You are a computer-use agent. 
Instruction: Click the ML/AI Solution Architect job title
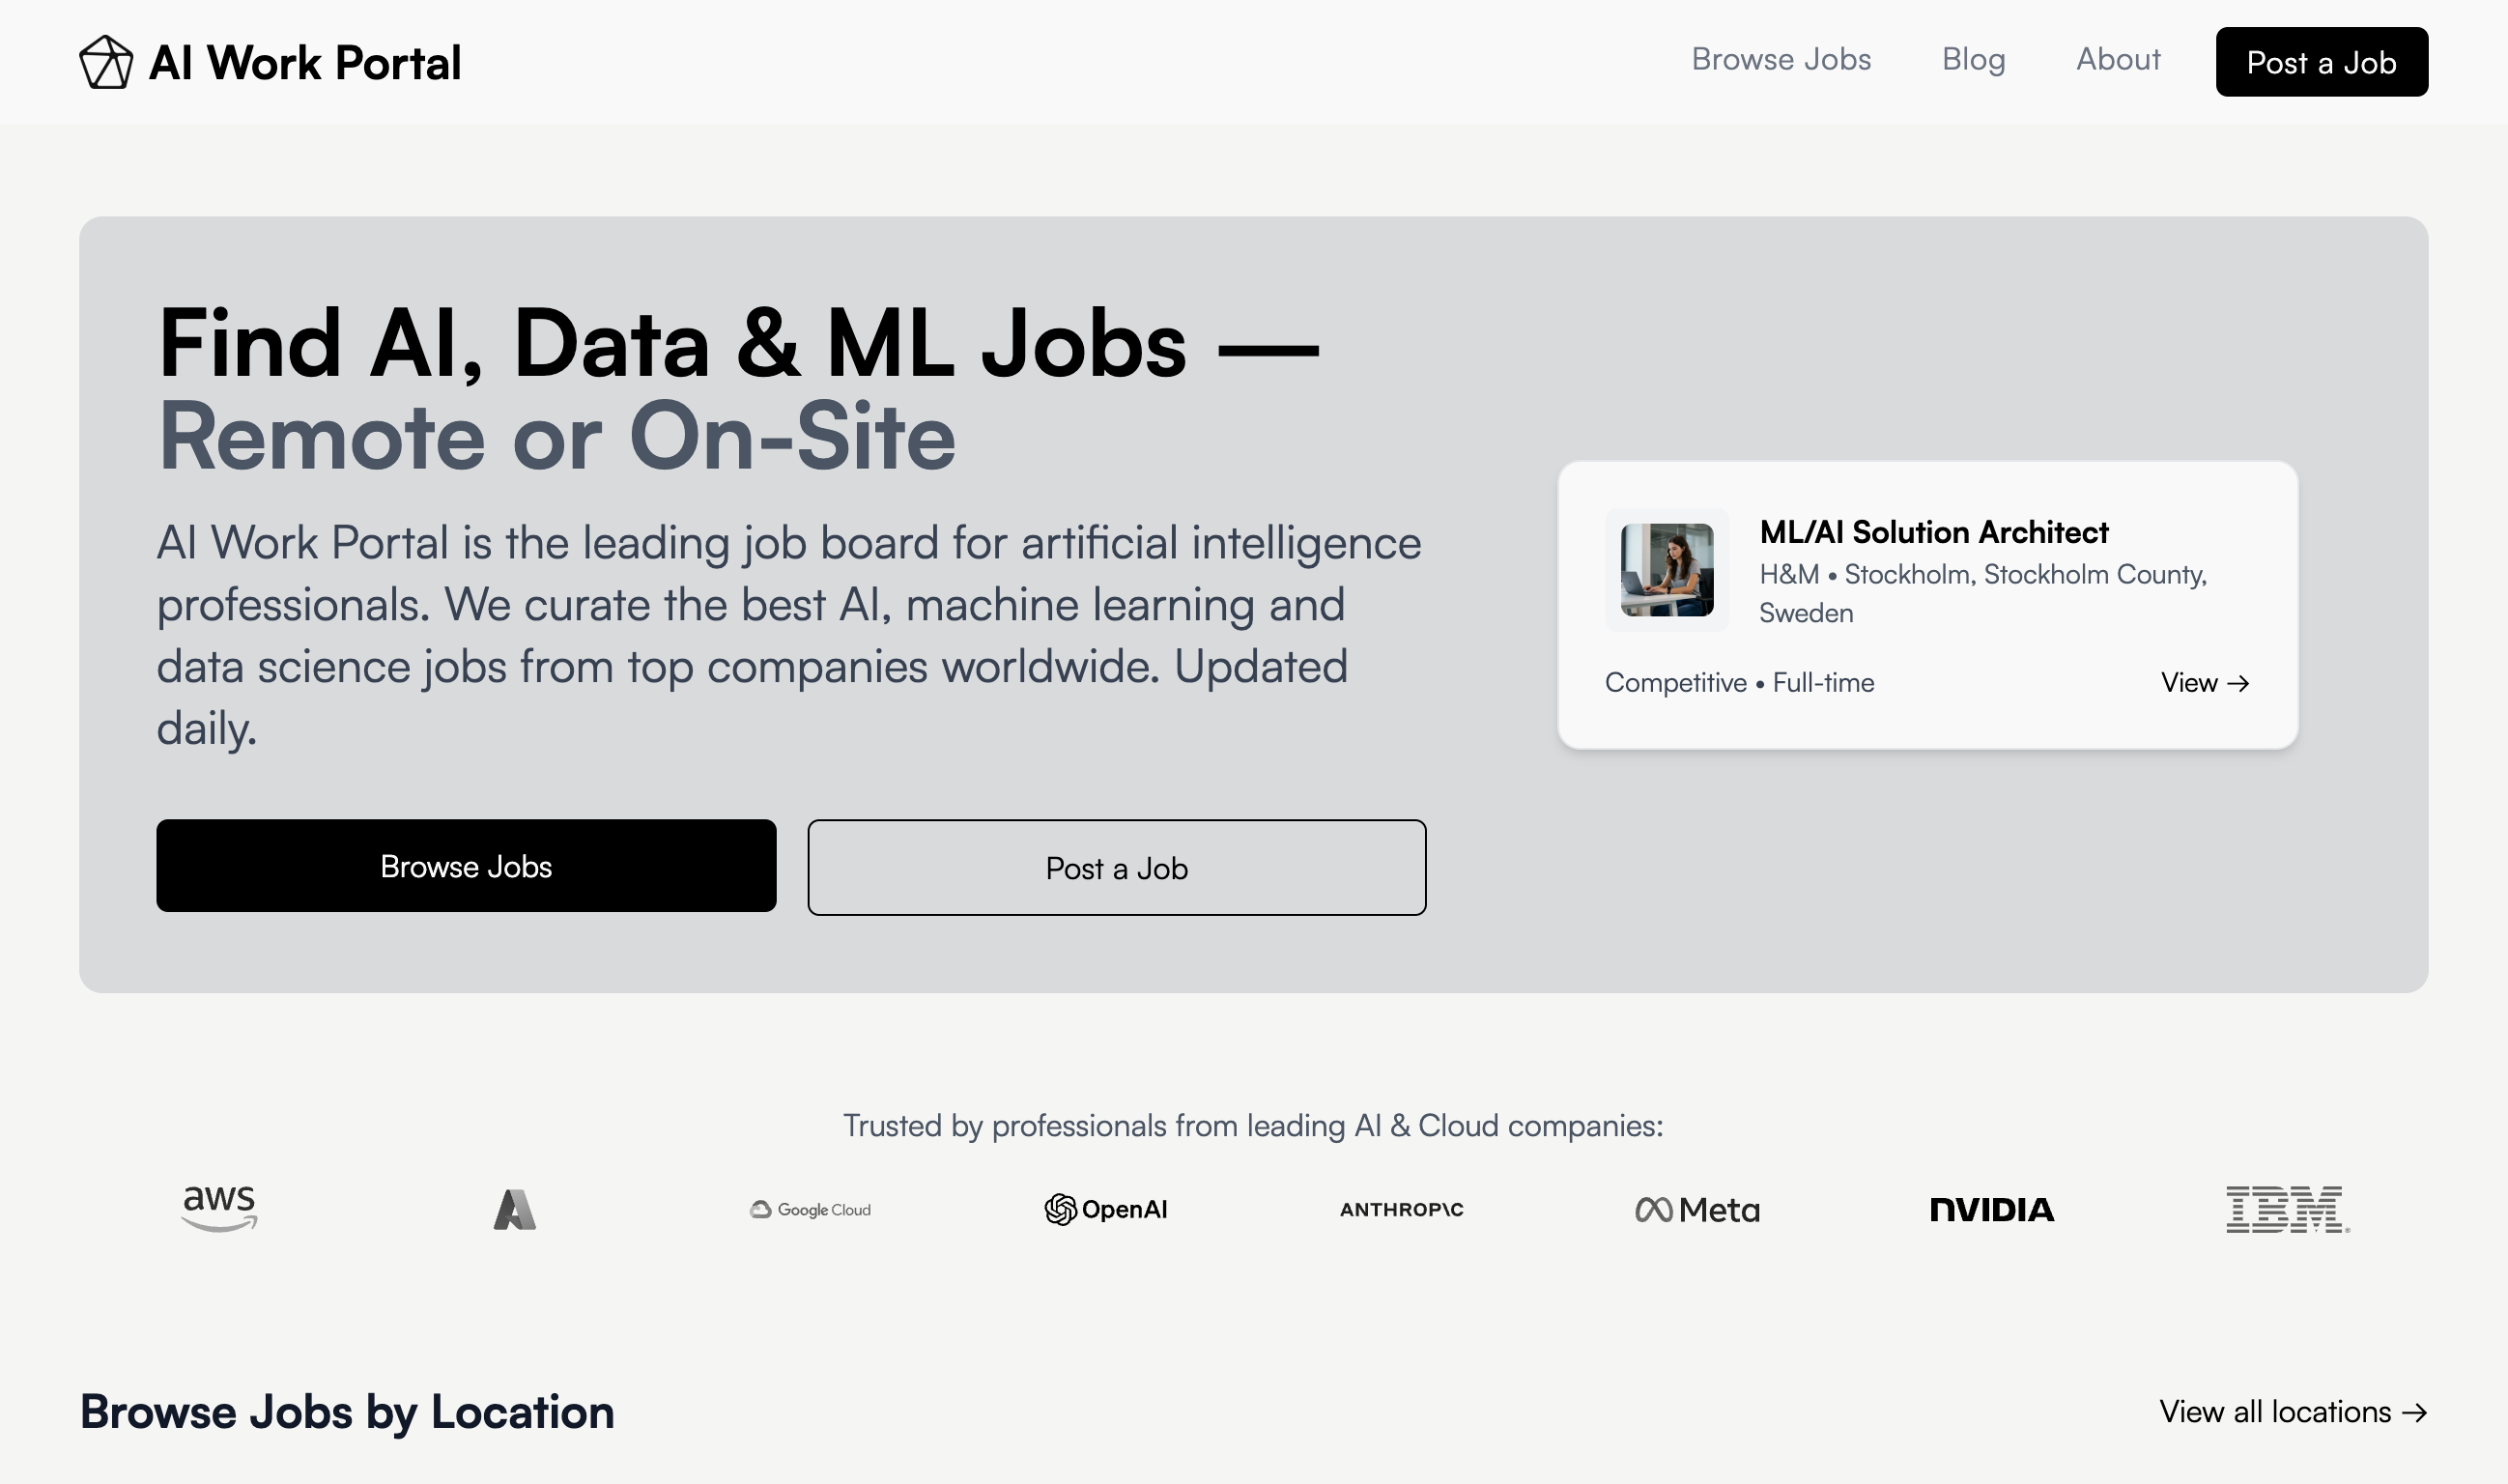click(x=1934, y=533)
